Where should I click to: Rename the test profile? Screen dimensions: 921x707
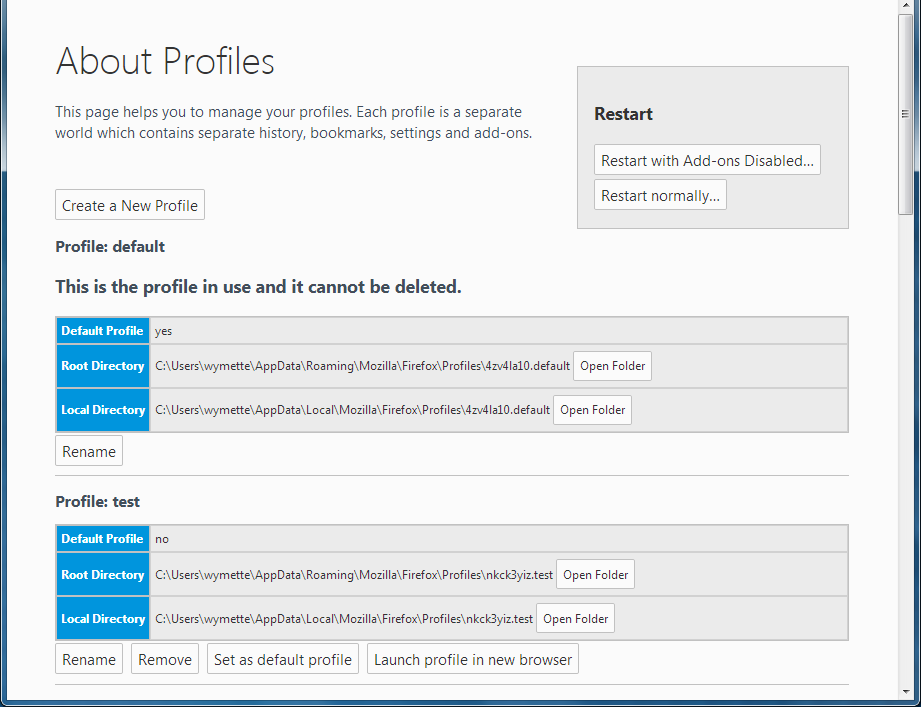(x=89, y=659)
